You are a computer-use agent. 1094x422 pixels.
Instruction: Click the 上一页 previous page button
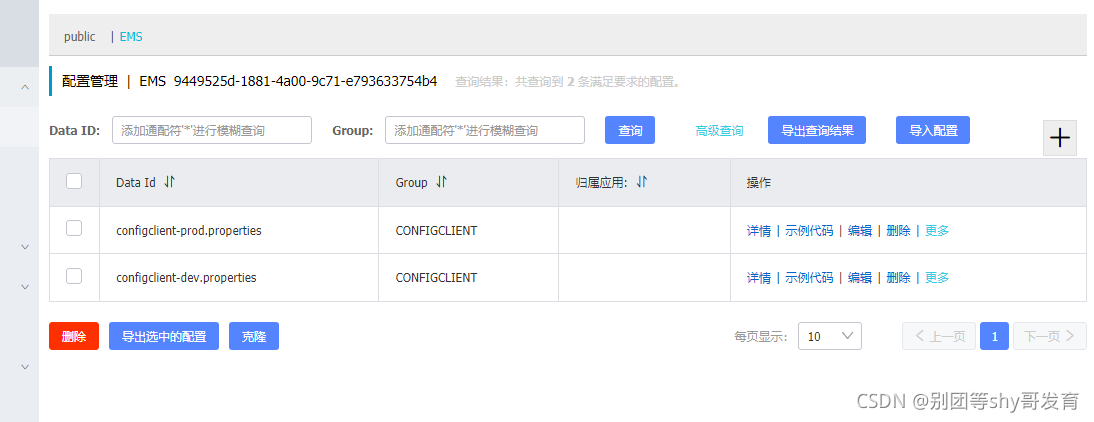pos(939,336)
